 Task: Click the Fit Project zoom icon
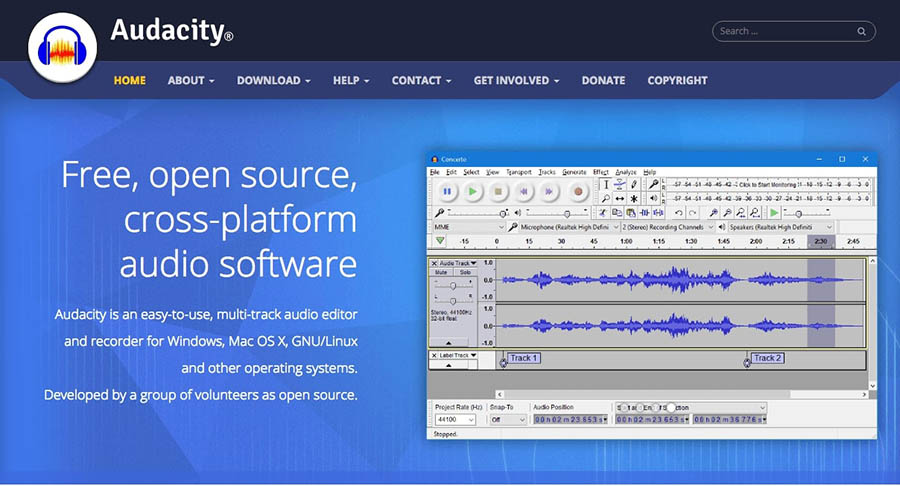coord(755,213)
